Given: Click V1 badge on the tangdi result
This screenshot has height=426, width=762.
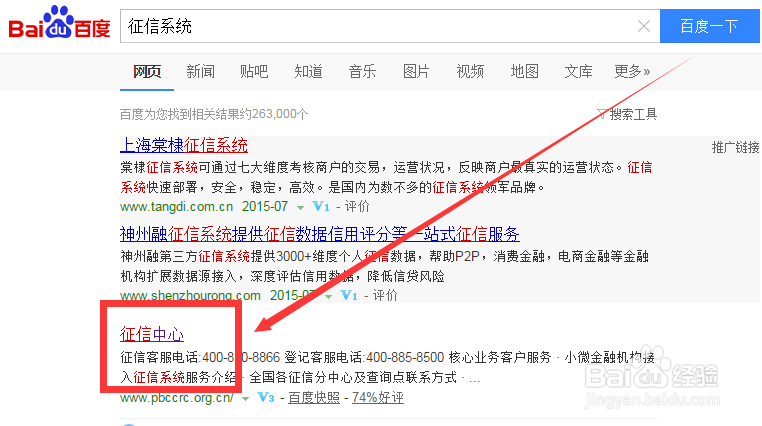Looking at the screenshot, I should [321, 206].
